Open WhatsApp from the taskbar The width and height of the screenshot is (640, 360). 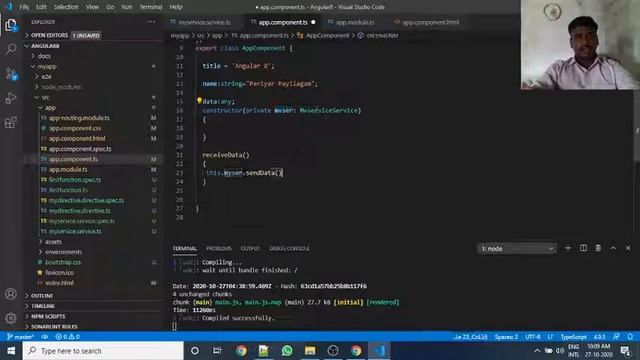tap(287, 351)
